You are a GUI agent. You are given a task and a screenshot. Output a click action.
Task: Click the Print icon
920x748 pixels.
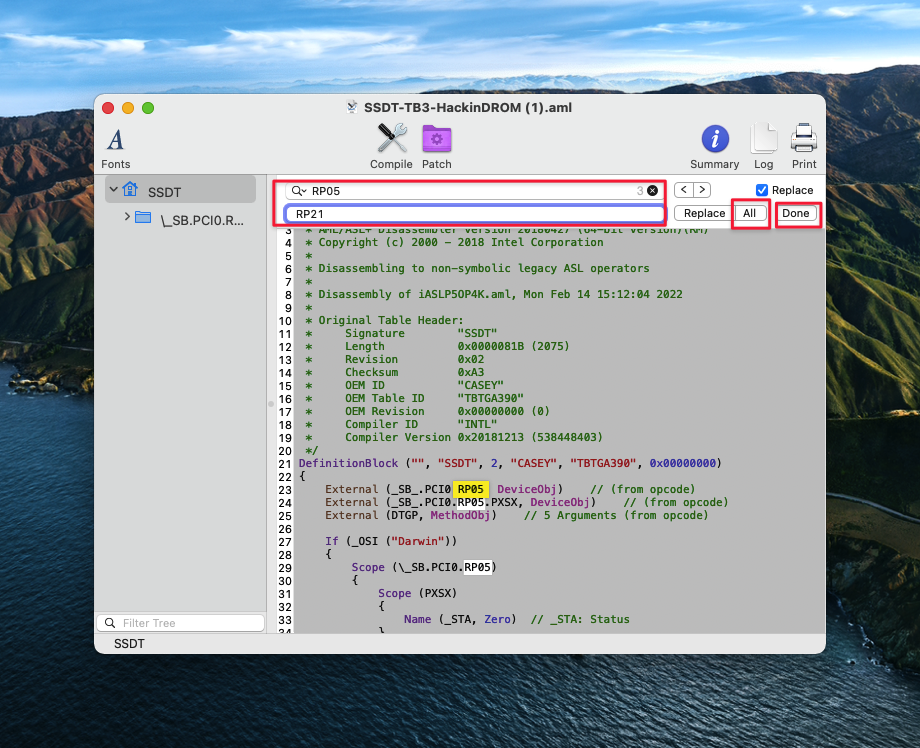[x=804, y=141]
